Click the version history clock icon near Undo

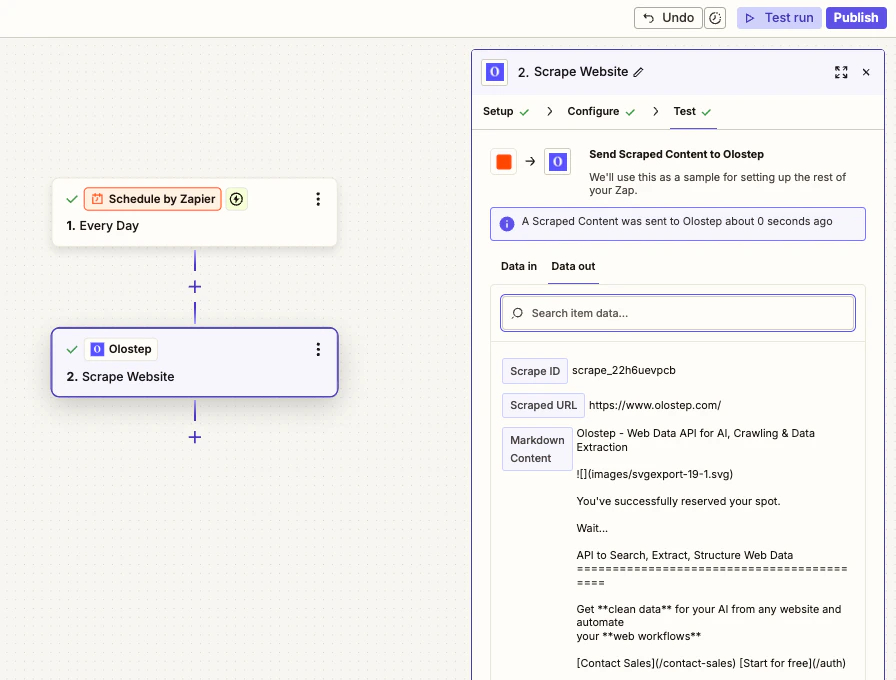click(715, 17)
